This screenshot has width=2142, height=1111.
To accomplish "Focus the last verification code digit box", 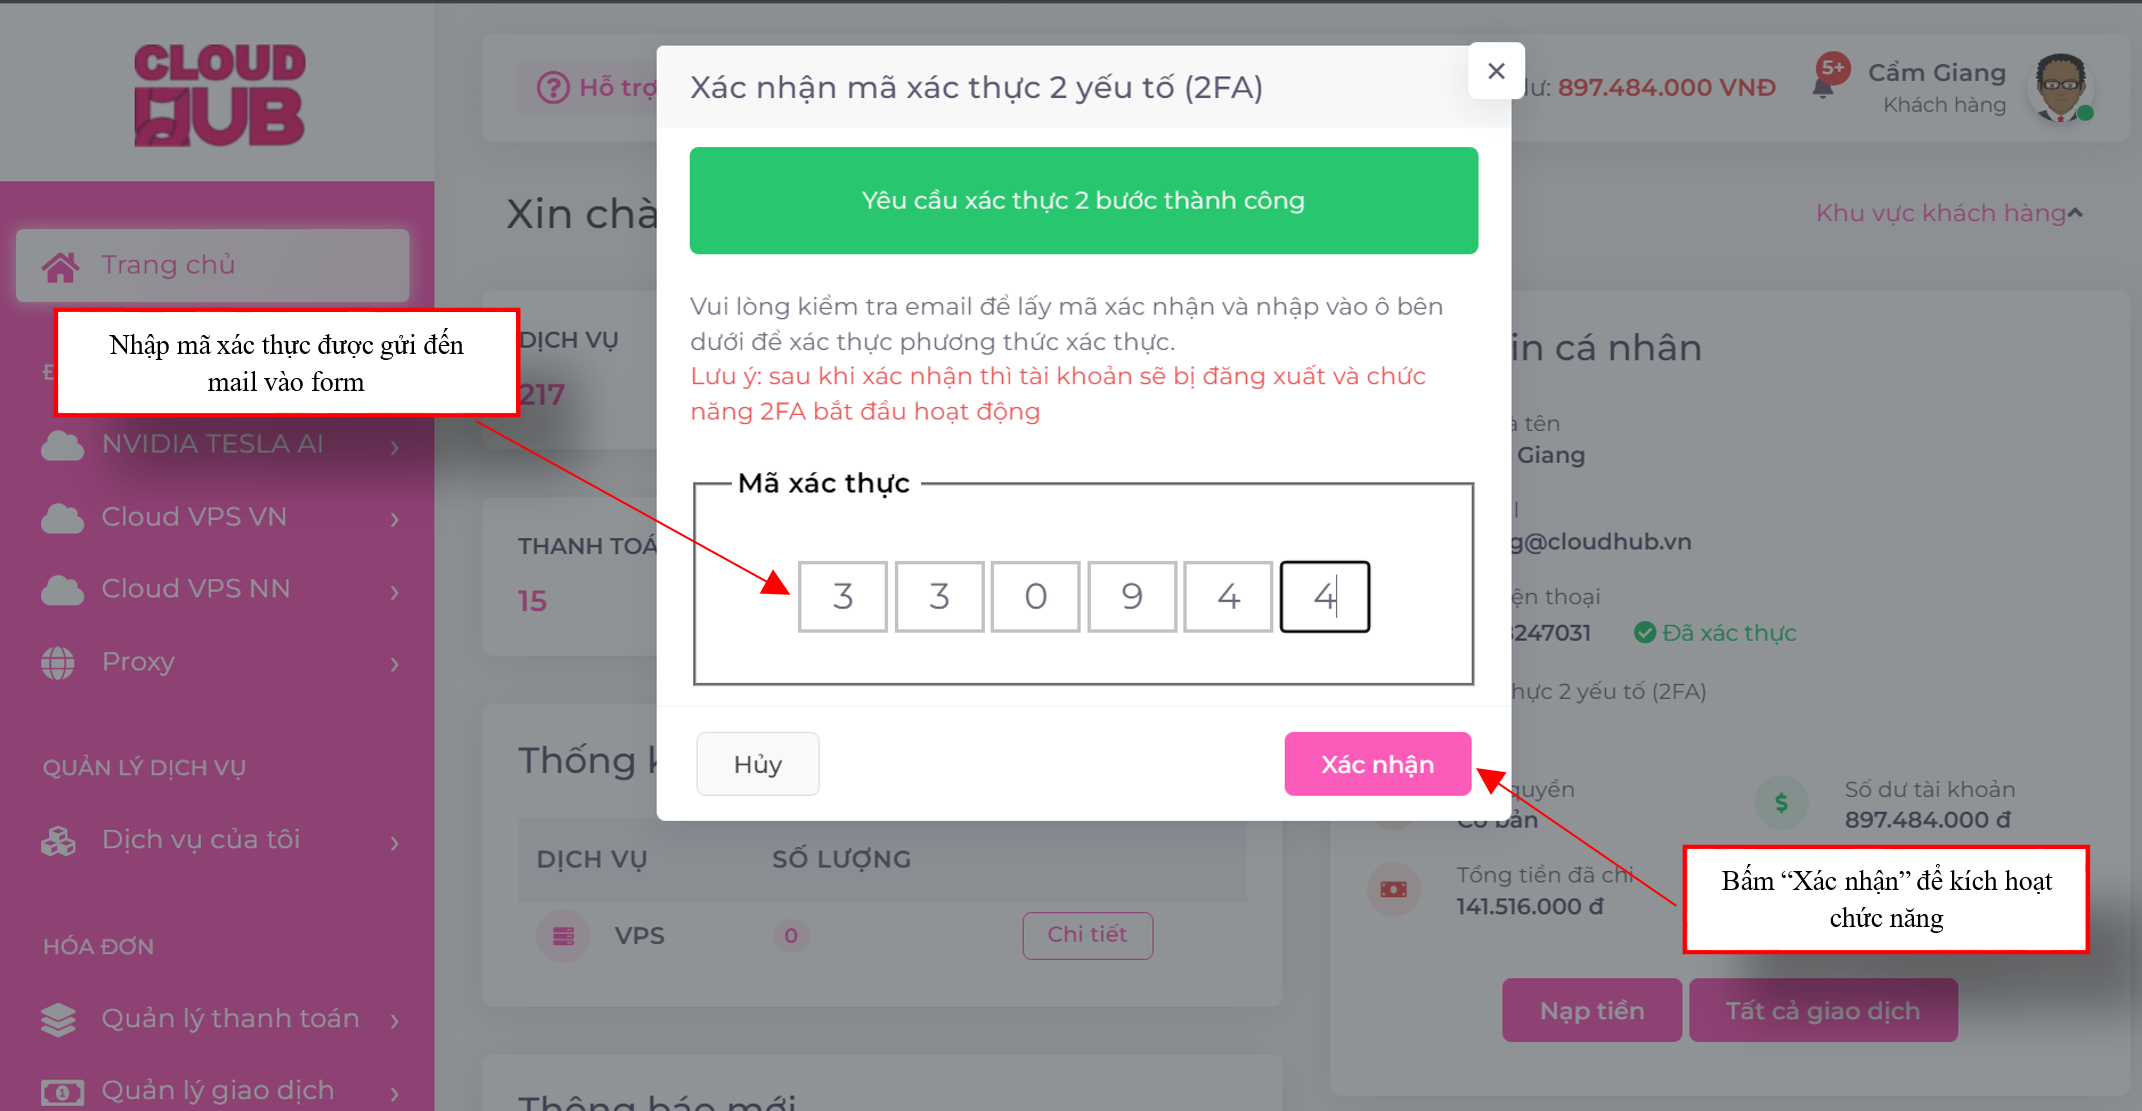I will (x=1324, y=597).
